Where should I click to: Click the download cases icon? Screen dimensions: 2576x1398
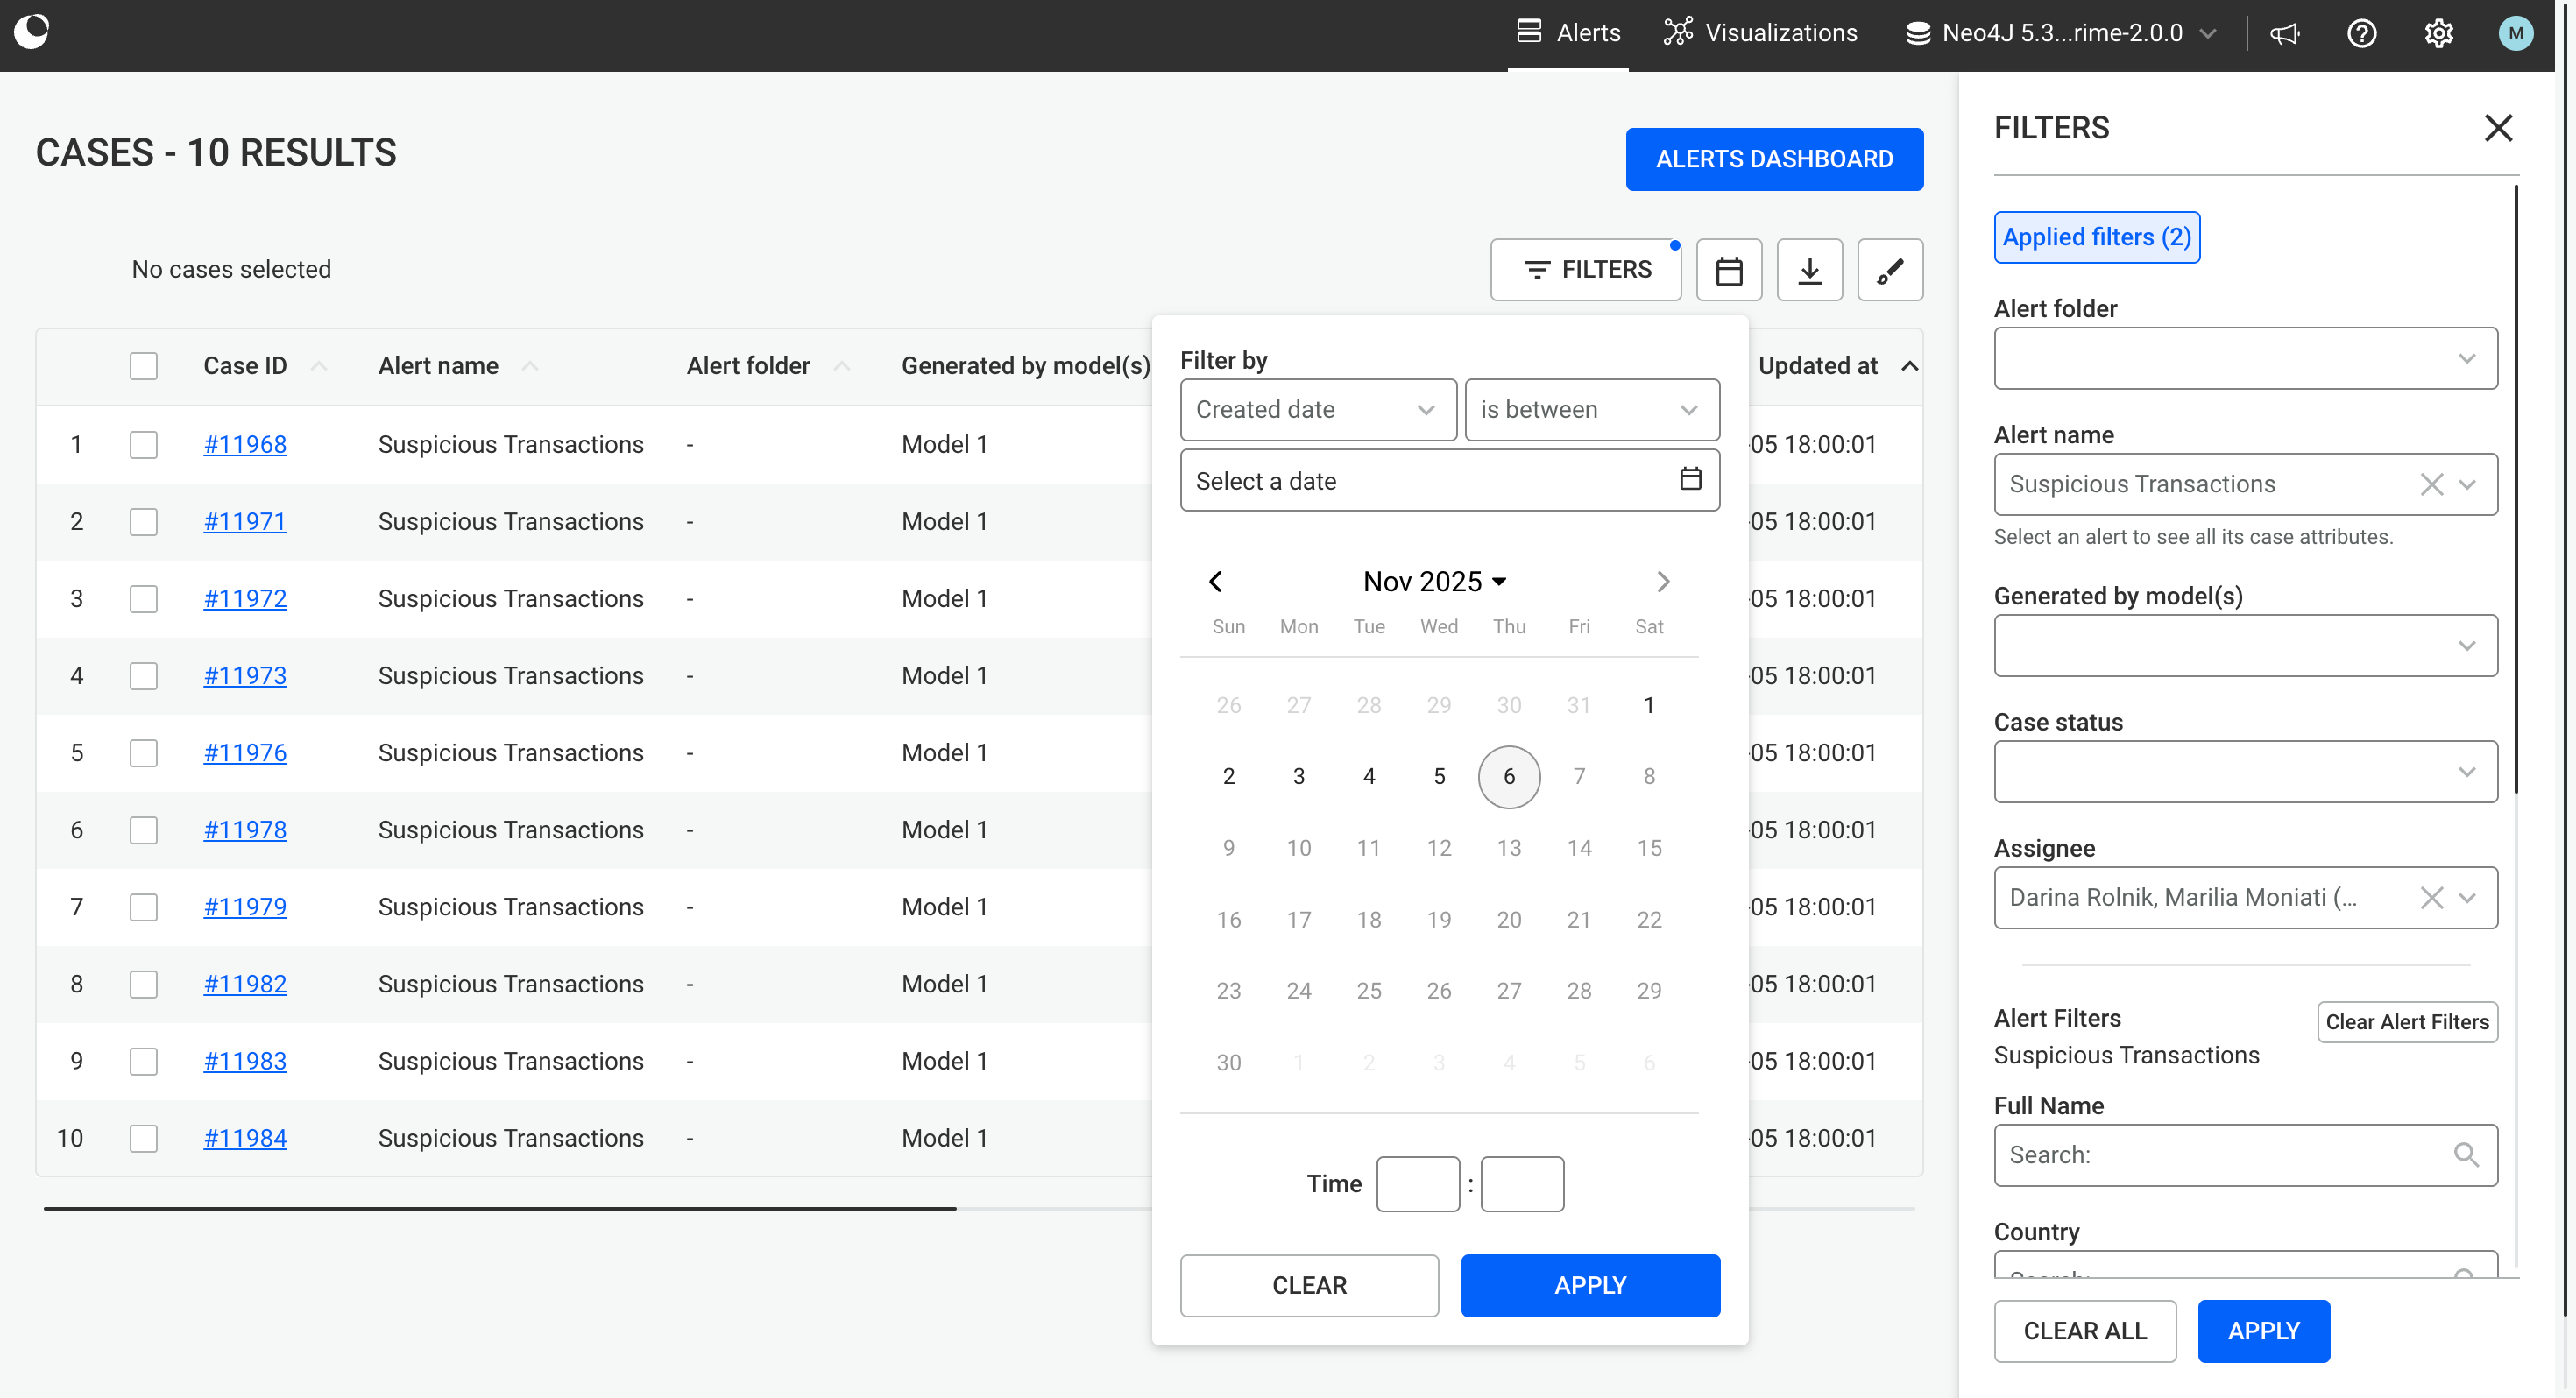pos(1809,270)
